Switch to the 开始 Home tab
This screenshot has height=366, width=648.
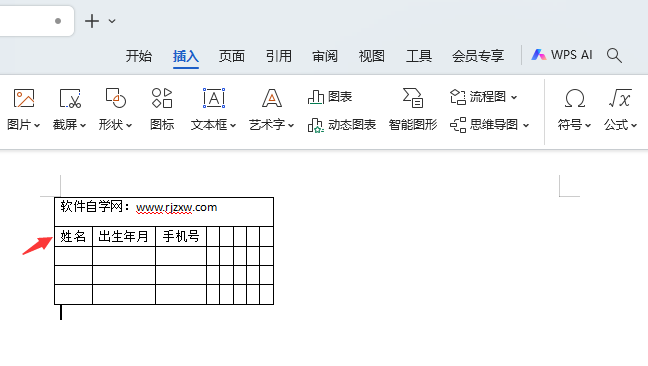(139, 56)
